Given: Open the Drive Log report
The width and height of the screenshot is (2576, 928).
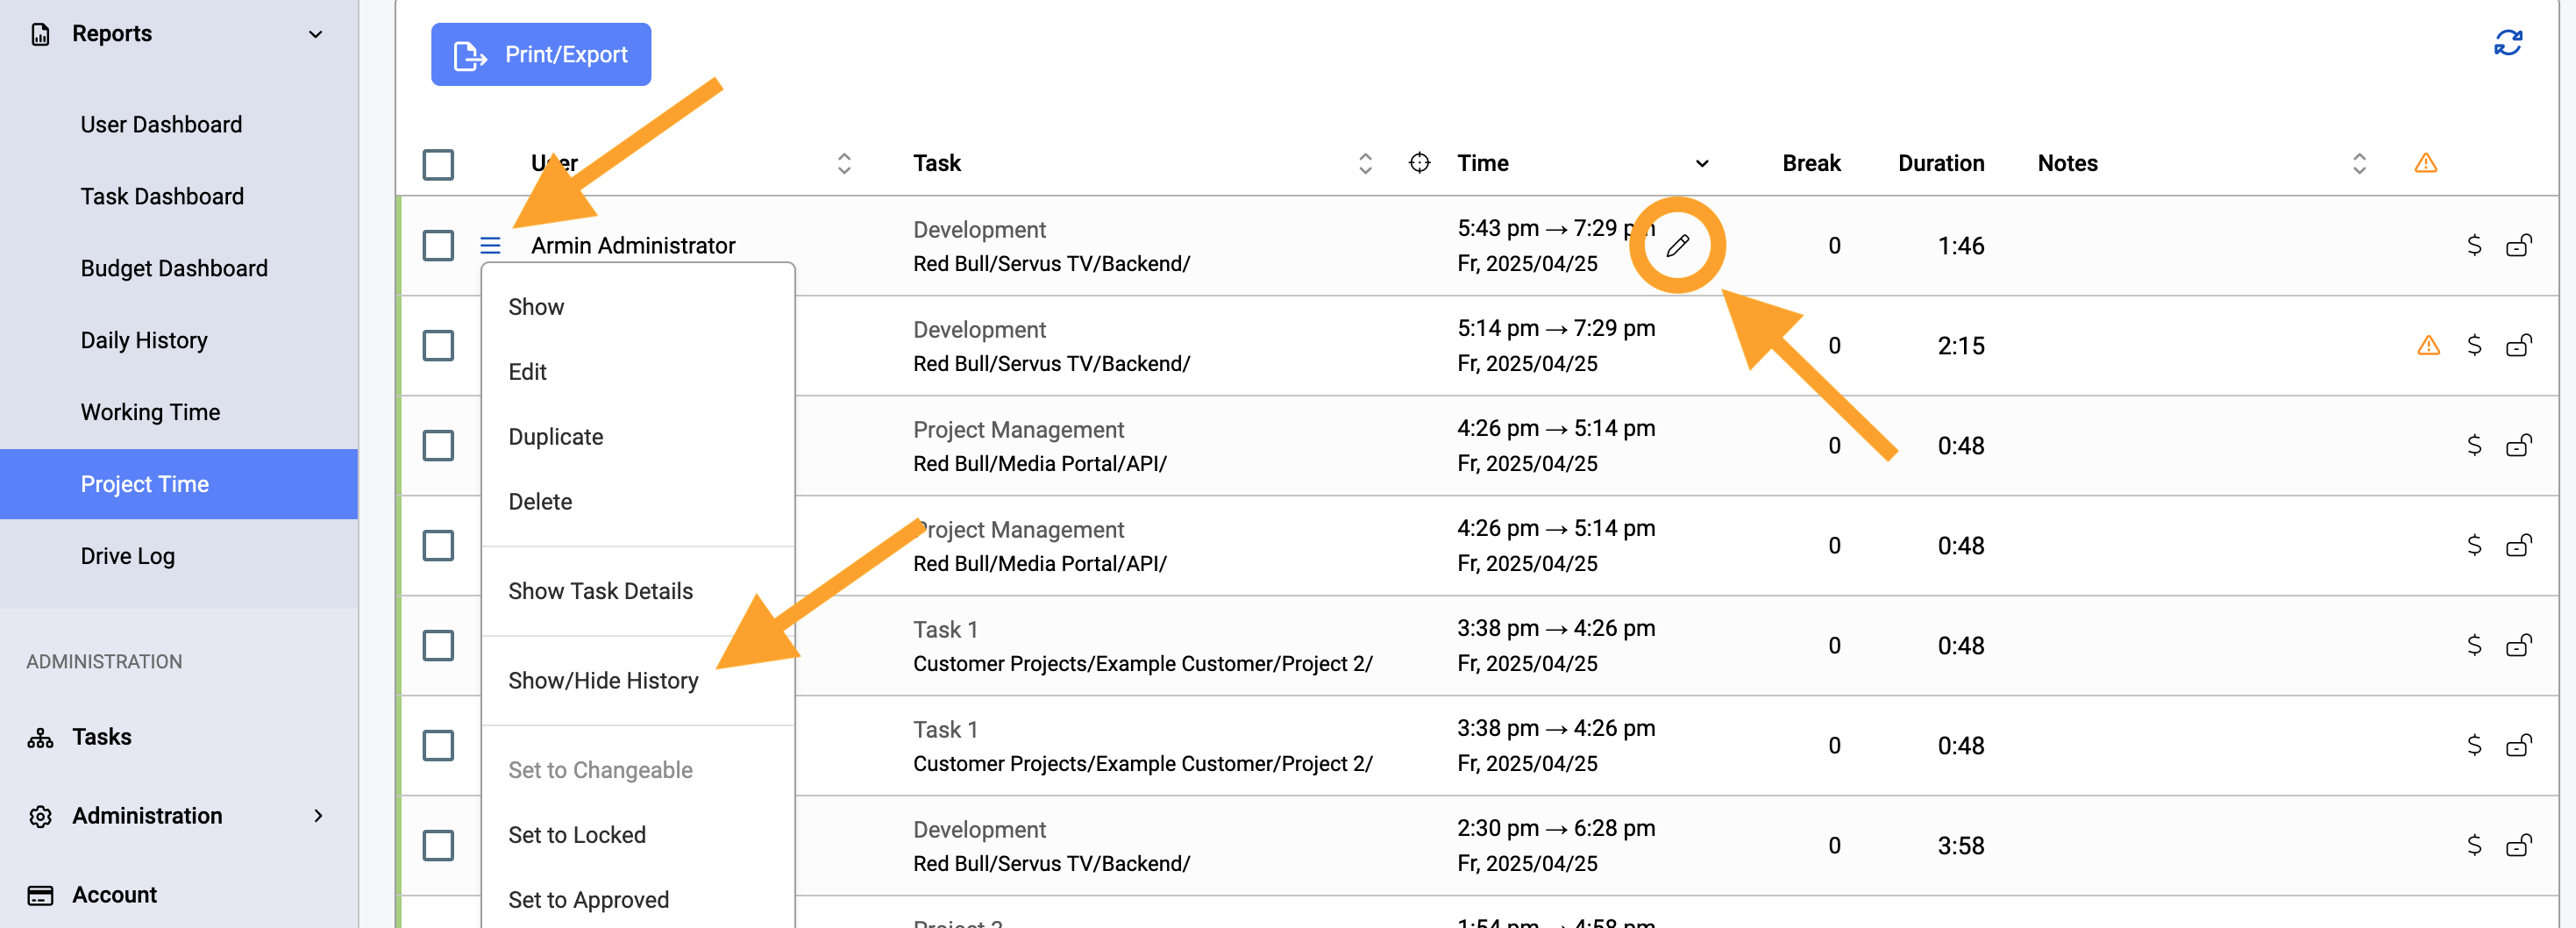Looking at the screenshot, I should tap(128, 557).
